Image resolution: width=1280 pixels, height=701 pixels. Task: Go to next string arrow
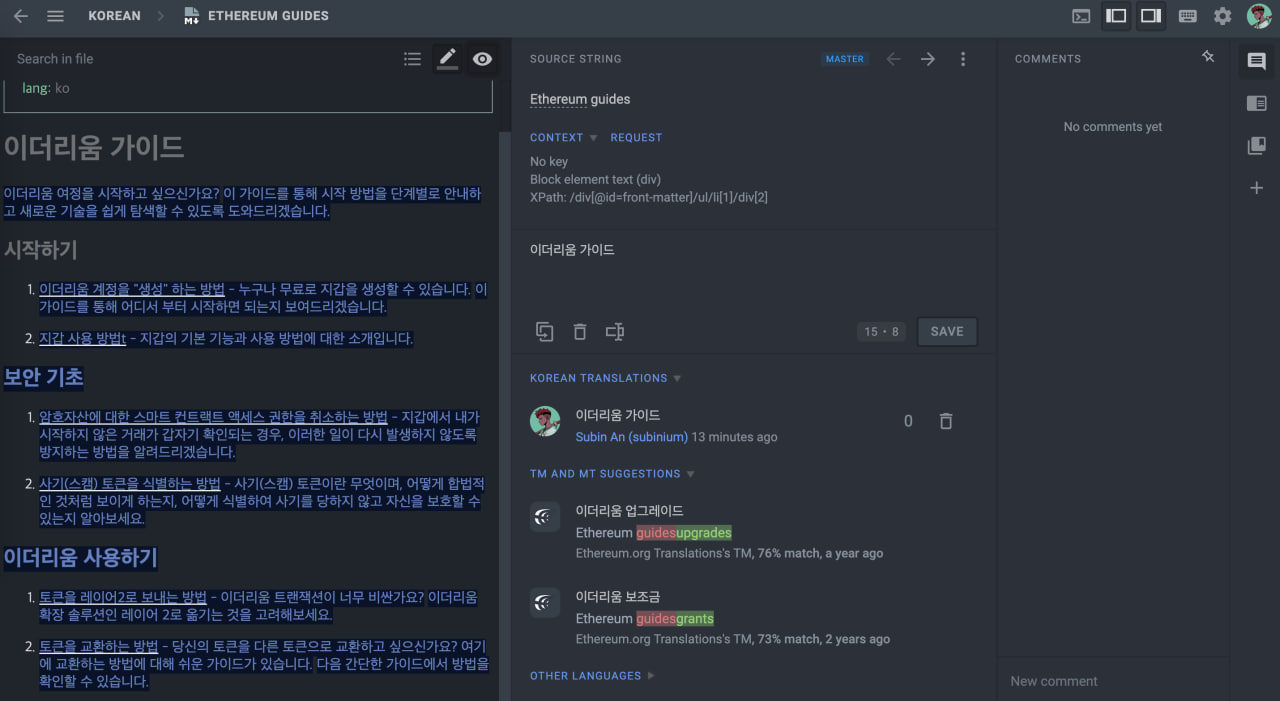pyautogui.click(x=928, y=59)
